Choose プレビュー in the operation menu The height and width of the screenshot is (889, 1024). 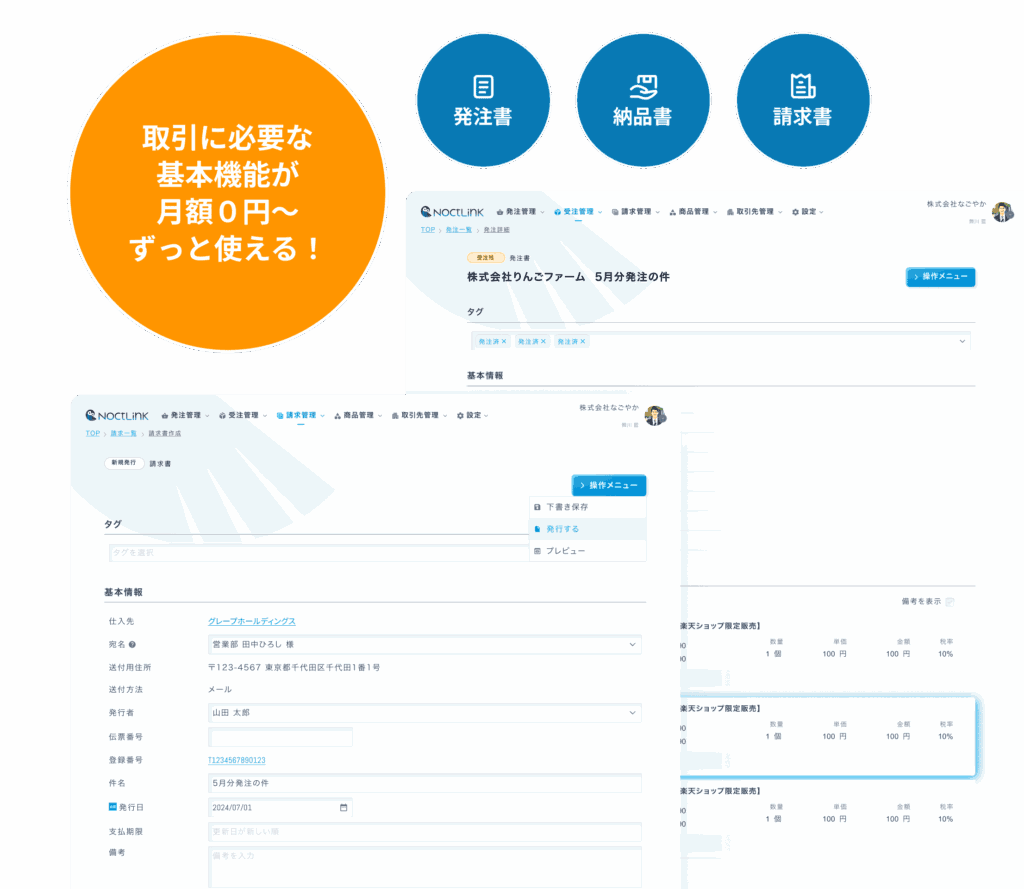coord(565,551)
